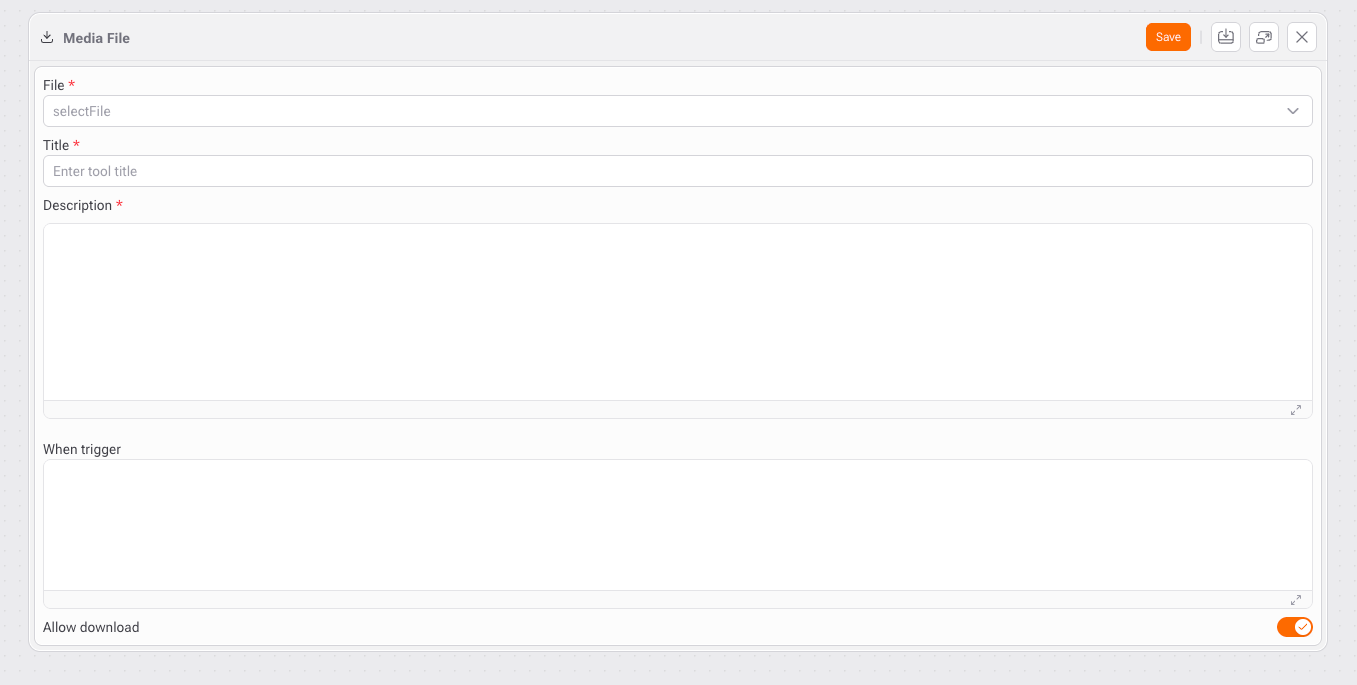Click the pop-out window icon button
Screen dimensions: 1357x685
coord(1264,37)
